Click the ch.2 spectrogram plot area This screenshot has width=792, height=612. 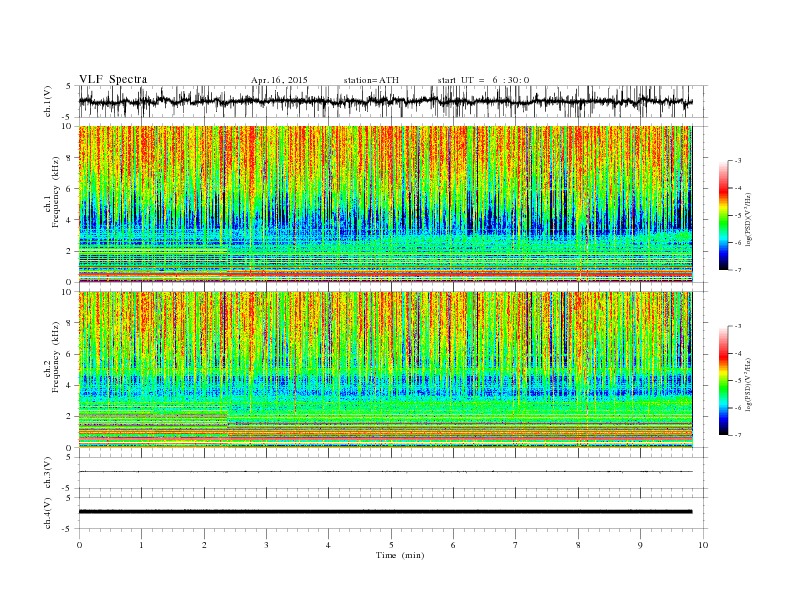[385, 370]
